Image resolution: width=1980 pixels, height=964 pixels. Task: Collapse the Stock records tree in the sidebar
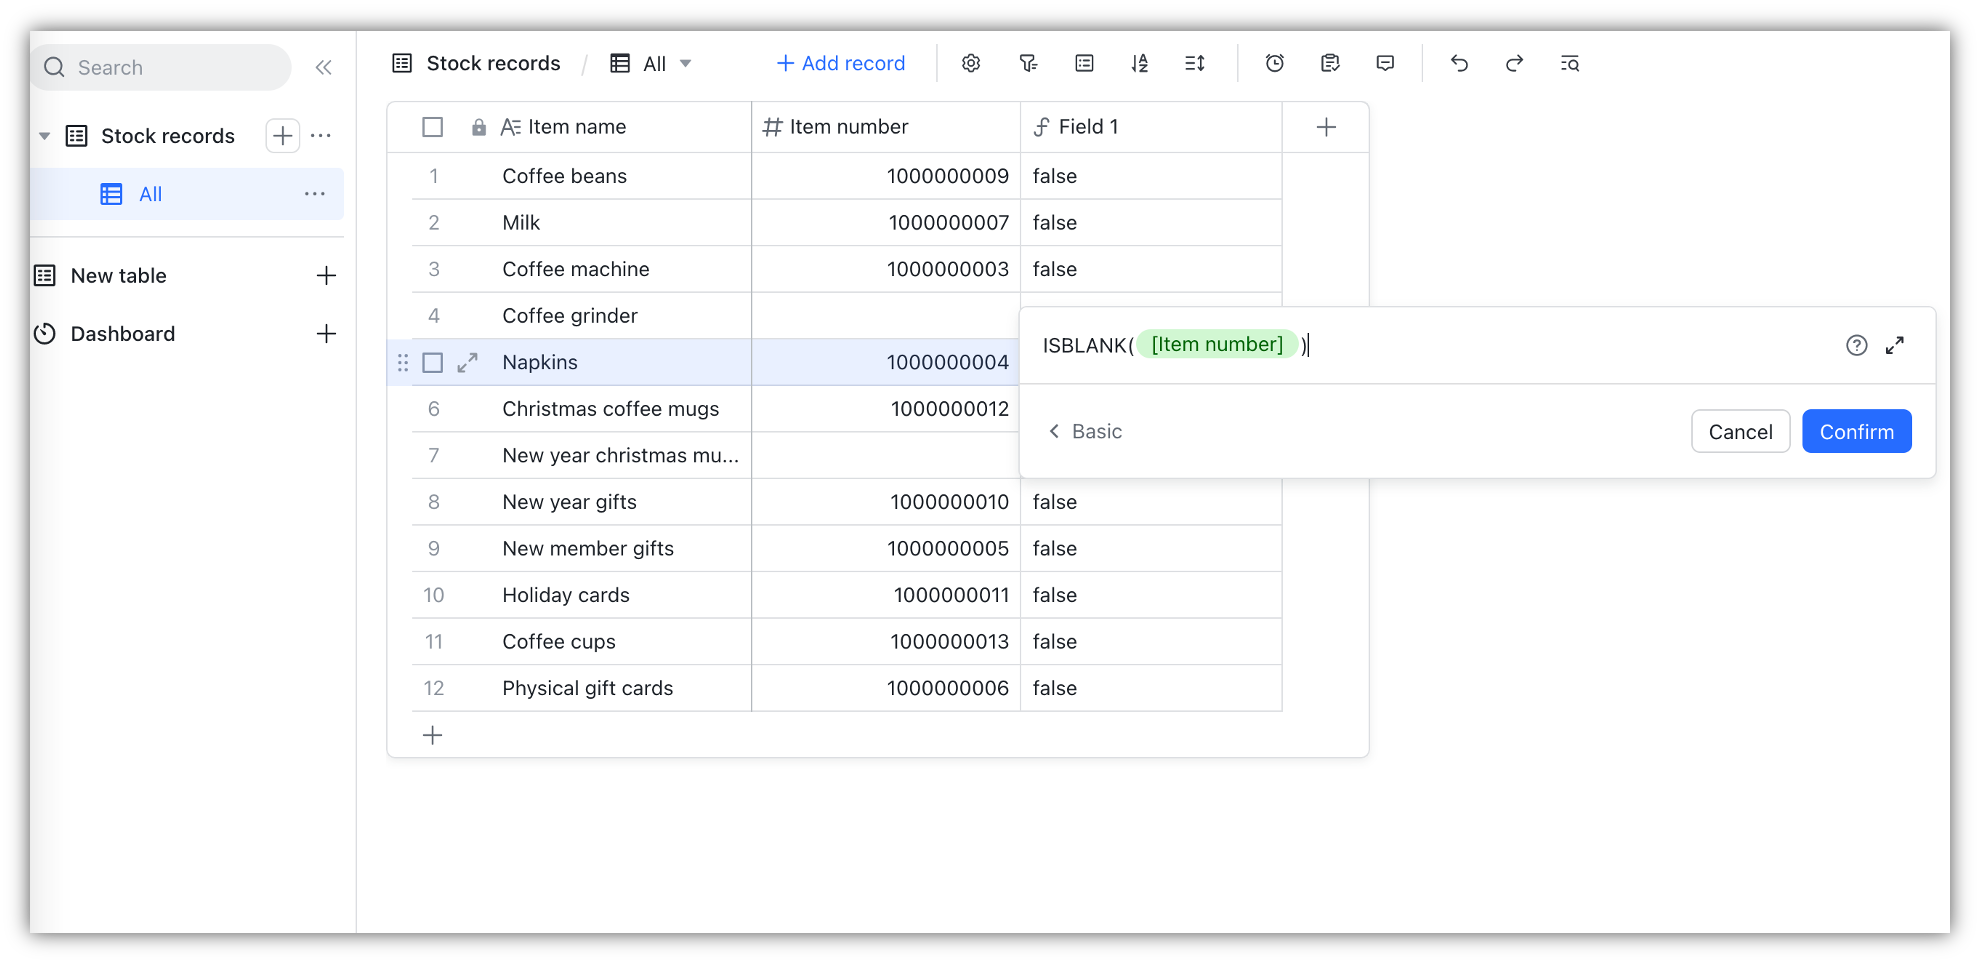pyautogui.click(x=44, y=135)
